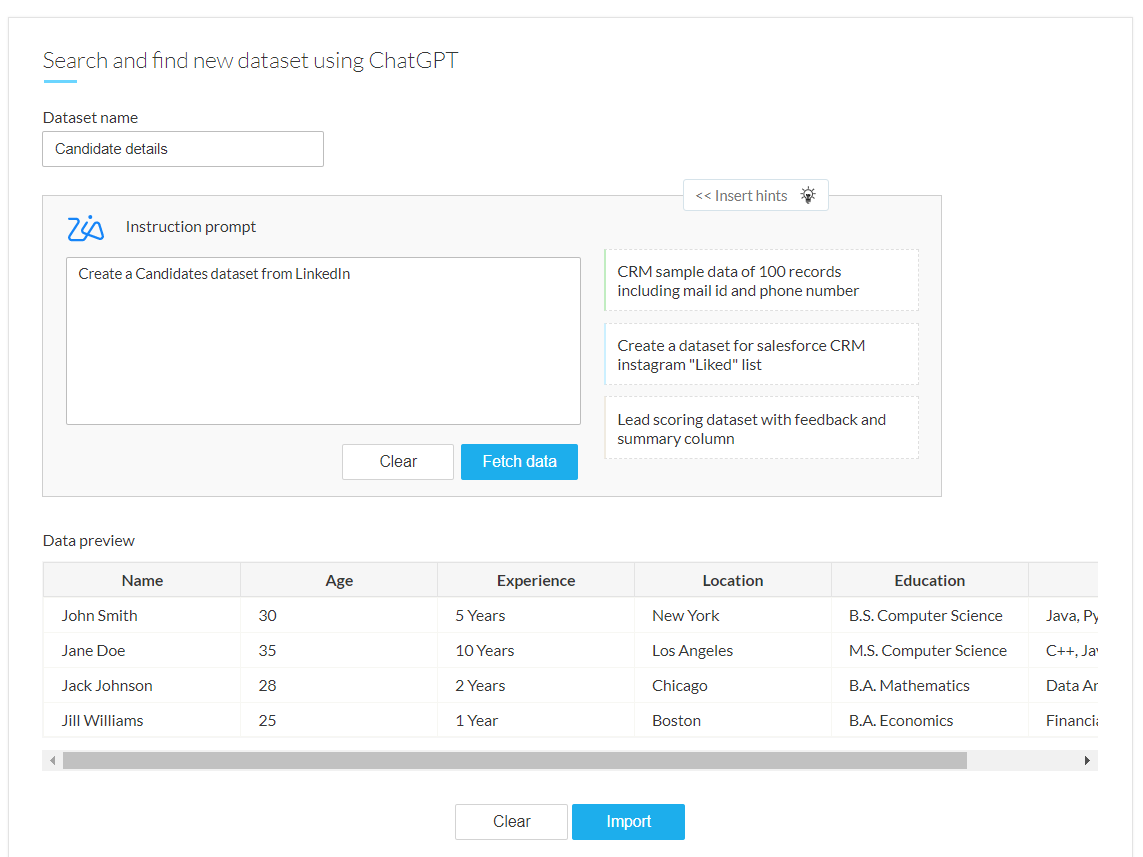Click the Dataset name input field
The image size is (1143, 857).
click(x=183, y=149)
